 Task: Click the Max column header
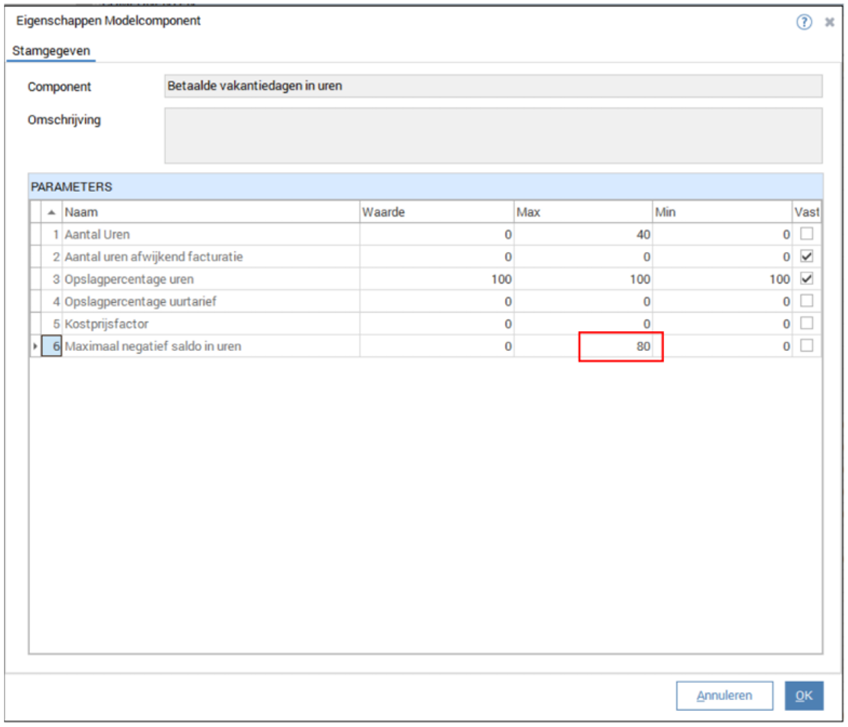(582, 212)
